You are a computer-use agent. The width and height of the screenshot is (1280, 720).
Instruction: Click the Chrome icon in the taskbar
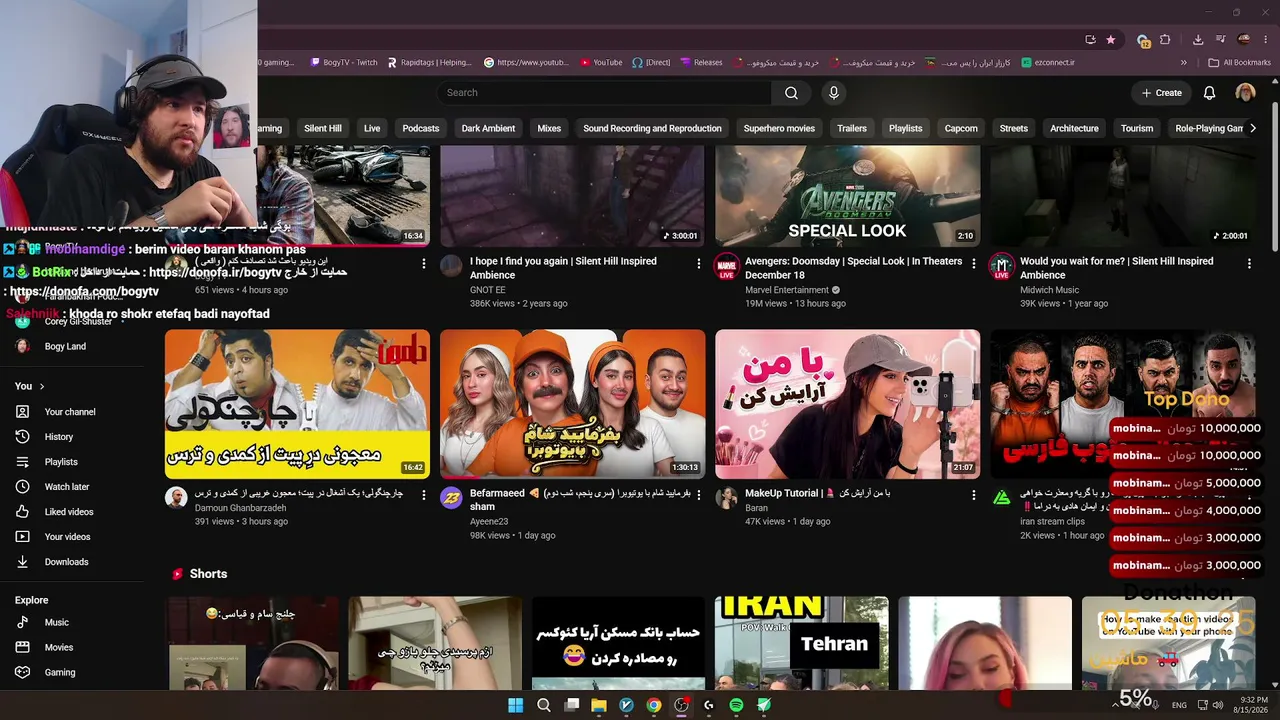(x=654, y=705)
